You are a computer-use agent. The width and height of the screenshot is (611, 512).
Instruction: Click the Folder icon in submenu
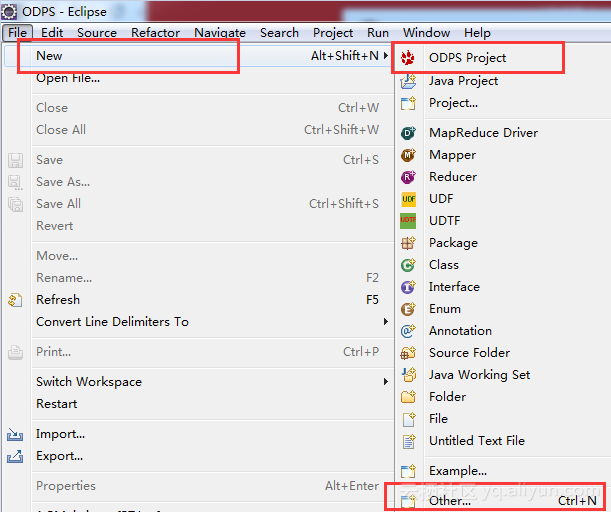click(408, 397)
